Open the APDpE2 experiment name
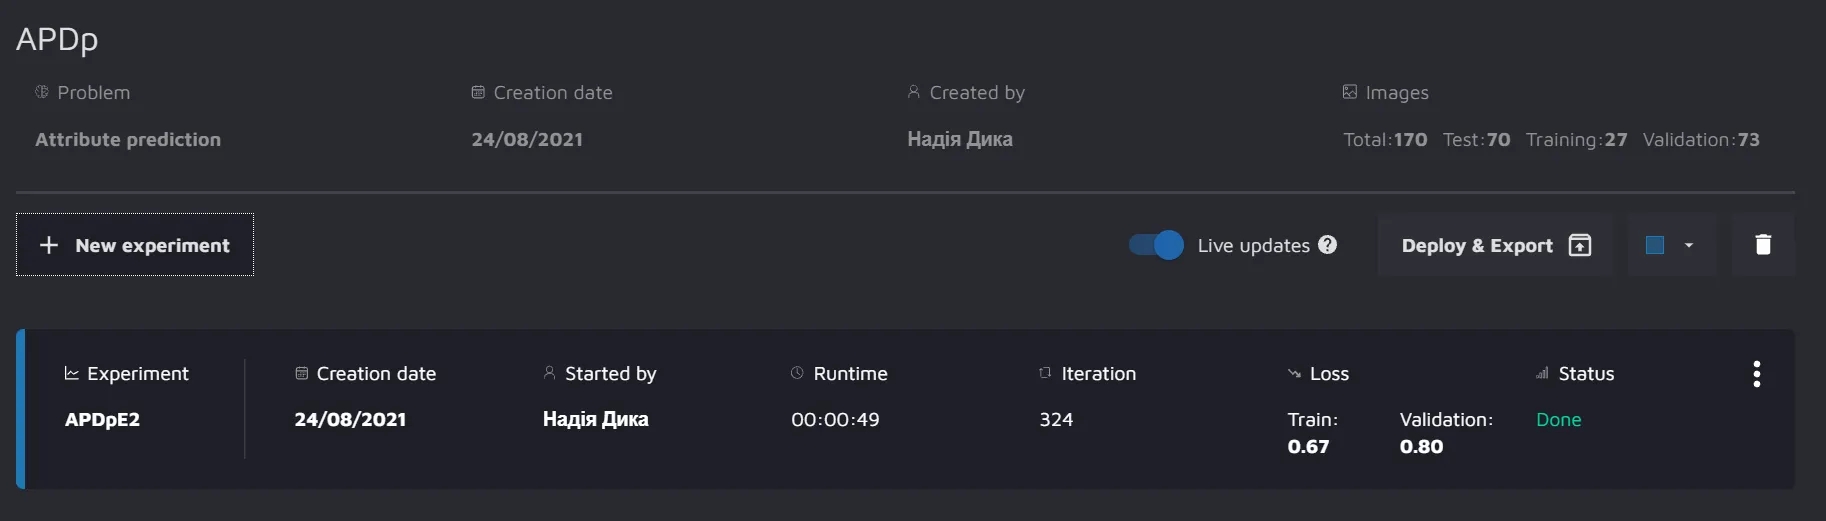The height and width of the screenshot is (521, 1826). pos(102,420)
